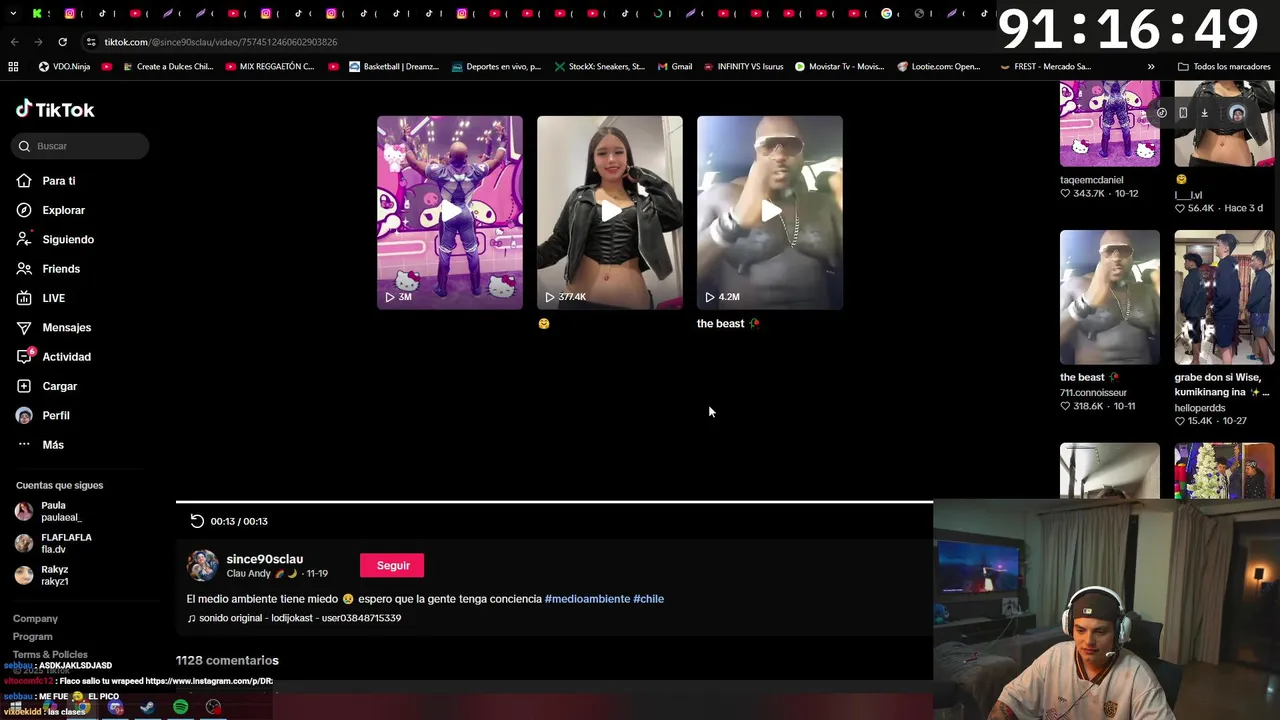1280x720 pixels.
Task: Open Basketball | Dreamz bookmark
Action: [394, 67]
